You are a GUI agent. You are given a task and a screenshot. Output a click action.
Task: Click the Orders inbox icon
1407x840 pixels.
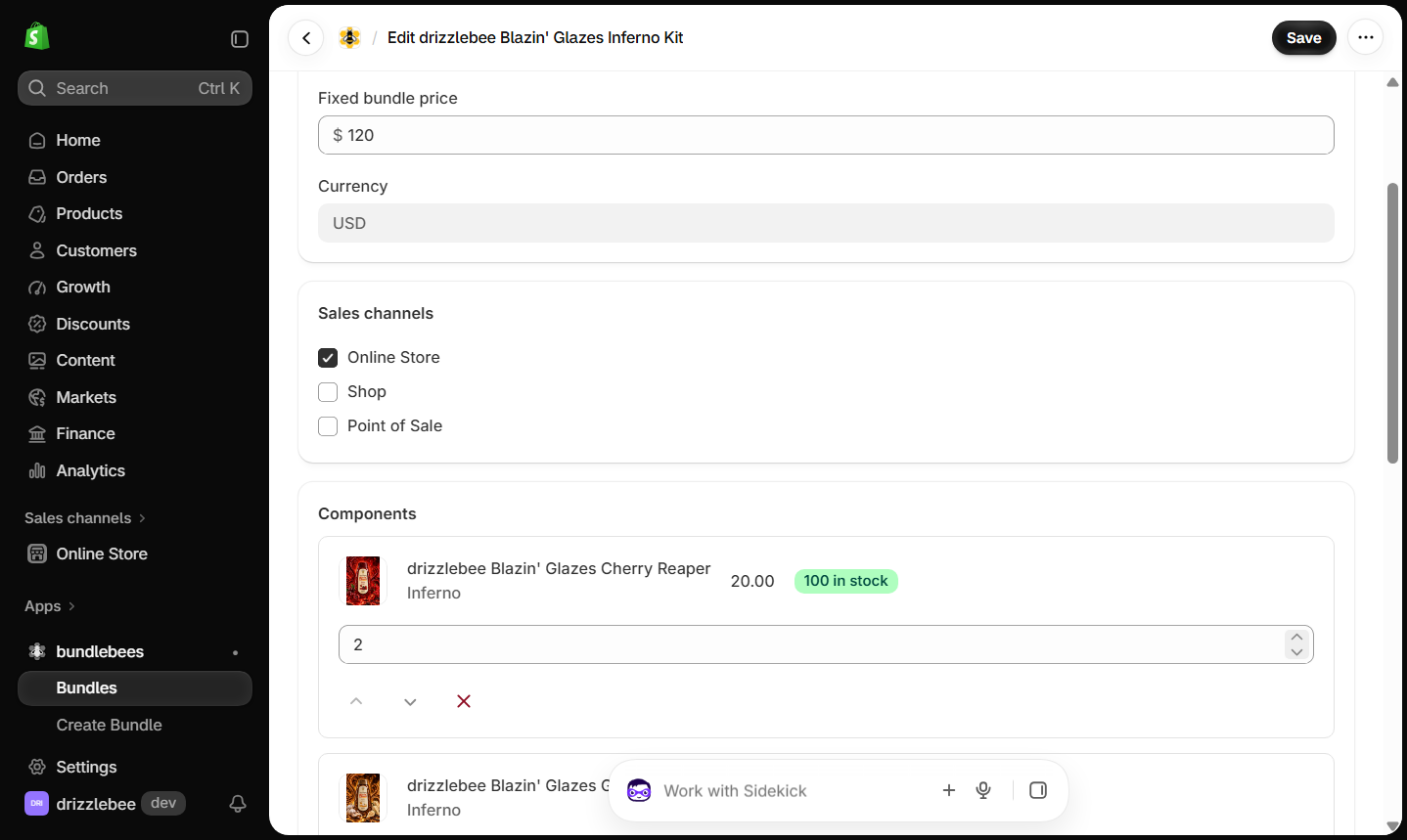point(37,177)
